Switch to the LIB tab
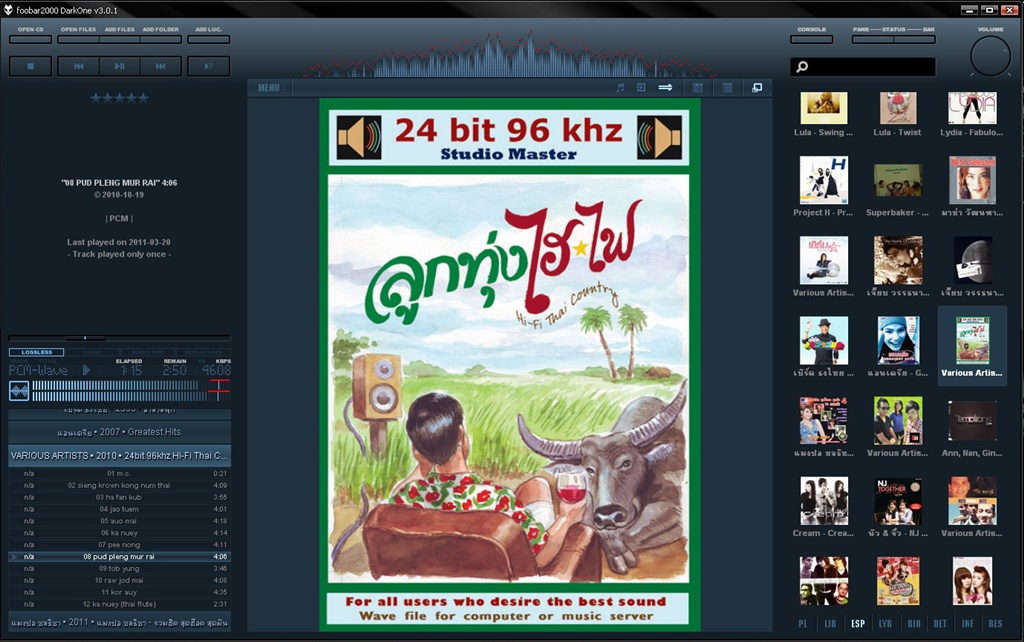1024x642 pixels. 830,624
